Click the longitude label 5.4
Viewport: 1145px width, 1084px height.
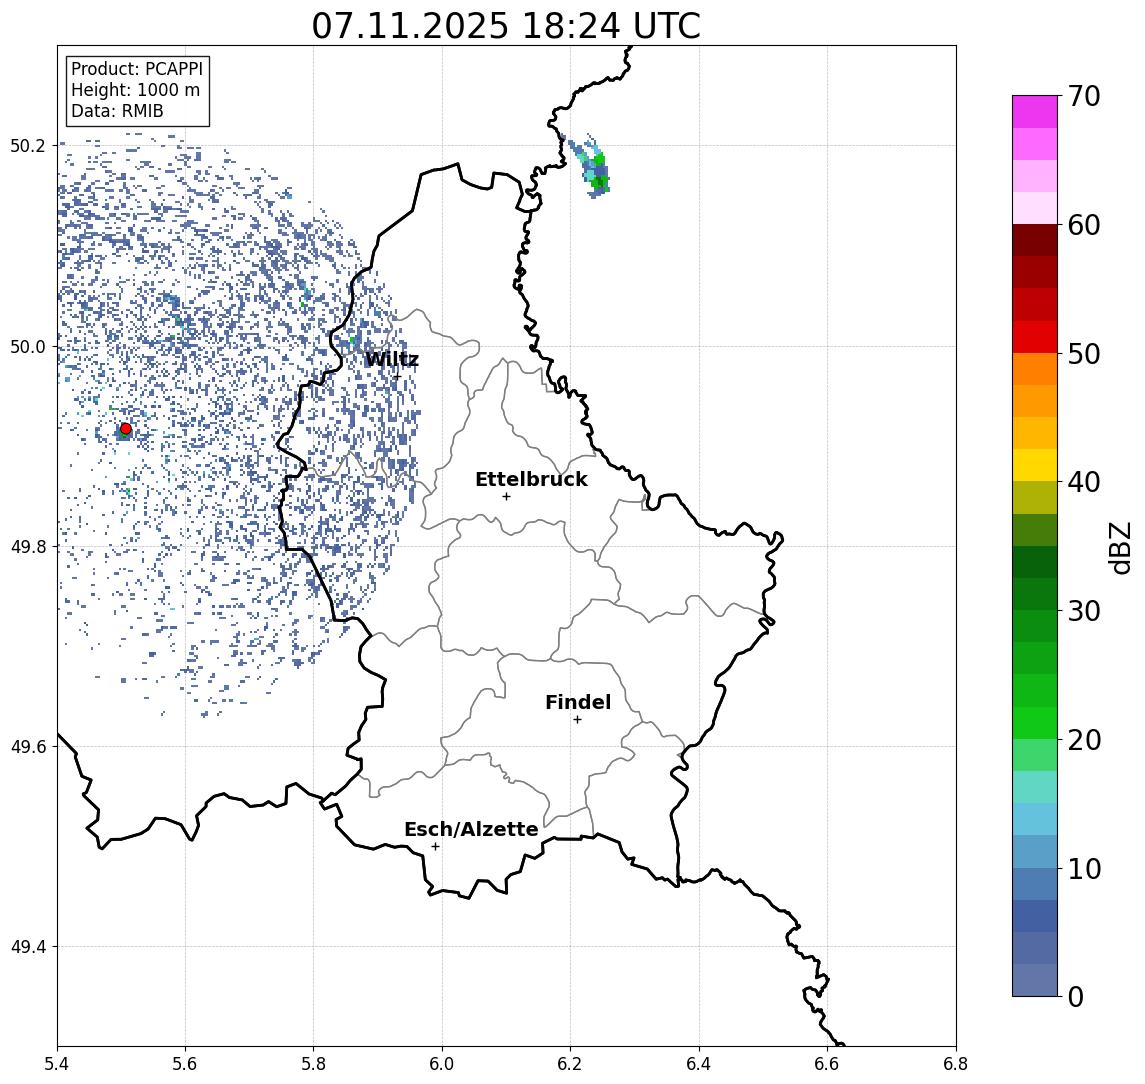pos(57,1064)
